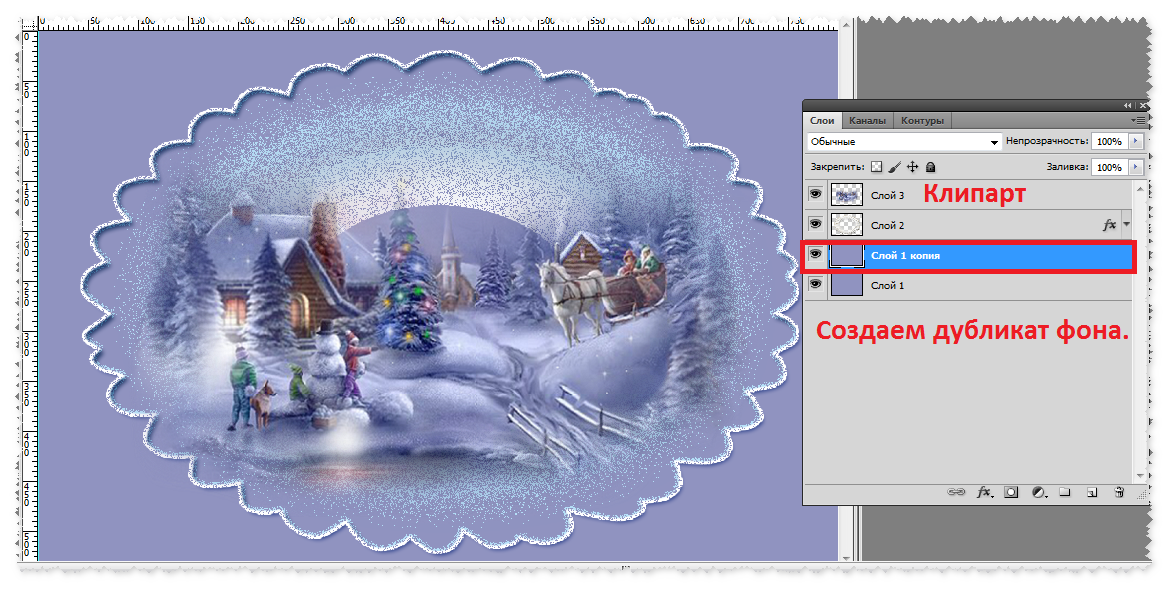Click the link layers chain icon

pyautogui.click(x=955, y=492)
